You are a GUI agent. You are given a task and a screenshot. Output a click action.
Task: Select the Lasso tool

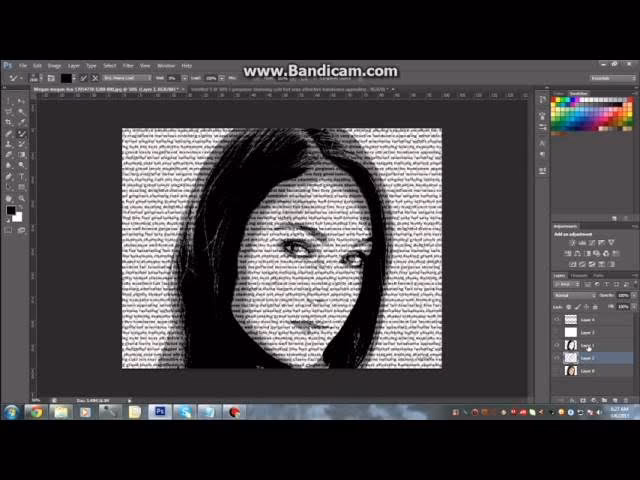(x=8, y=112)
